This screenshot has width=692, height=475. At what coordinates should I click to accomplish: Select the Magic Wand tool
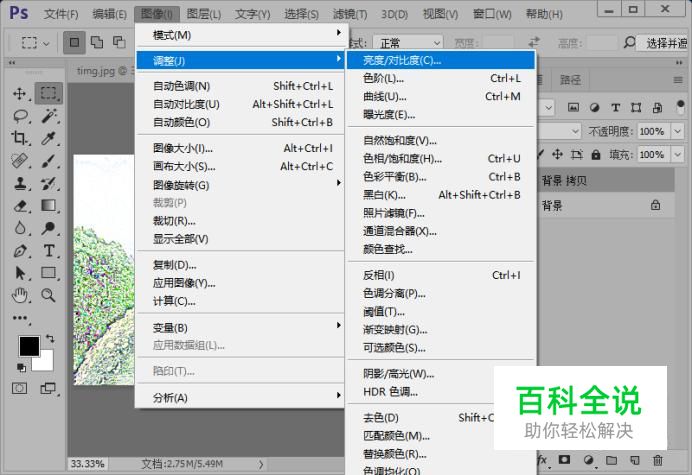click(49, 116)
